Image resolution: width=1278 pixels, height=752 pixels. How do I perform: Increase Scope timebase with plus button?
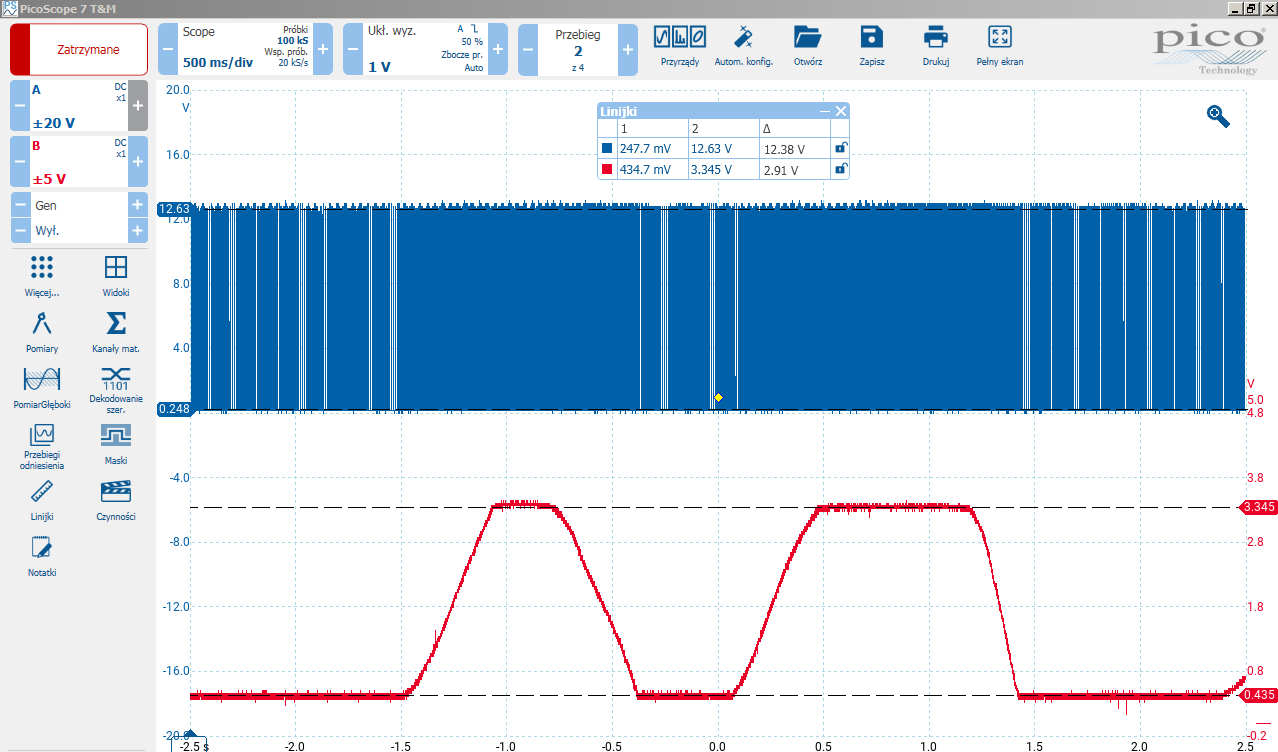pos(323,49)
